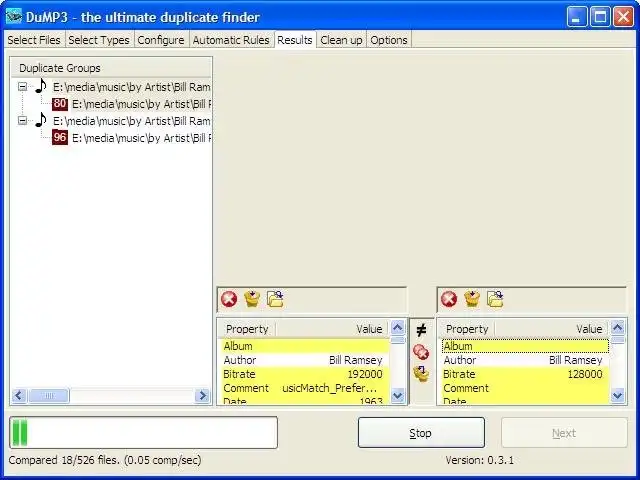This screenshot has height=480, width=640.
Task: Click the recycle basket icon in right file panel
Action: coord(472,299)
